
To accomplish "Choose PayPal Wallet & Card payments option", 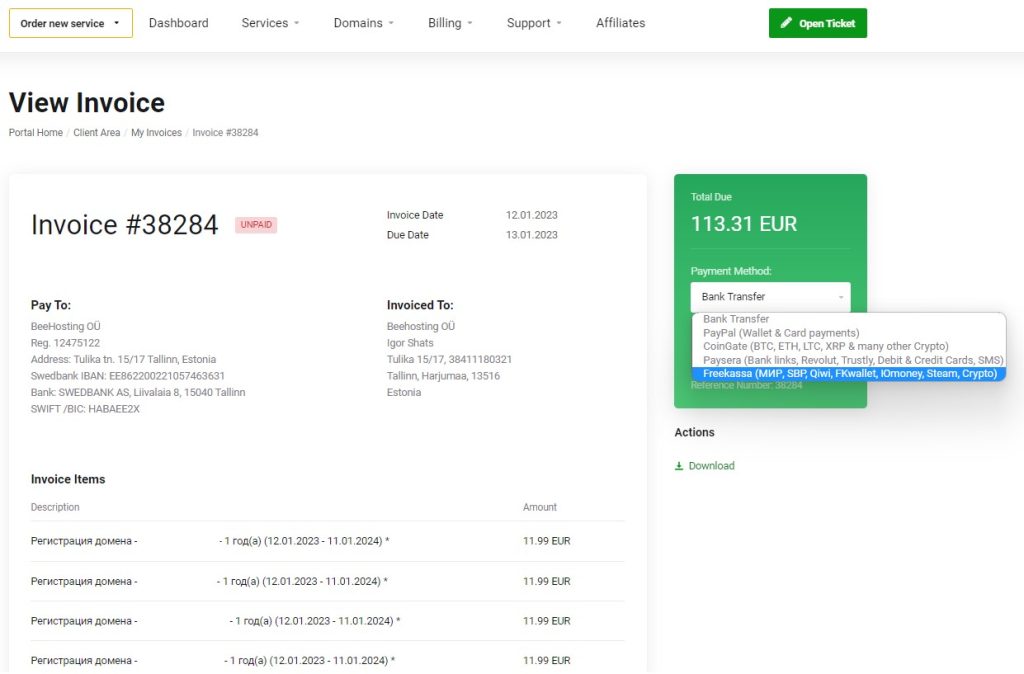I will point(790,333).
